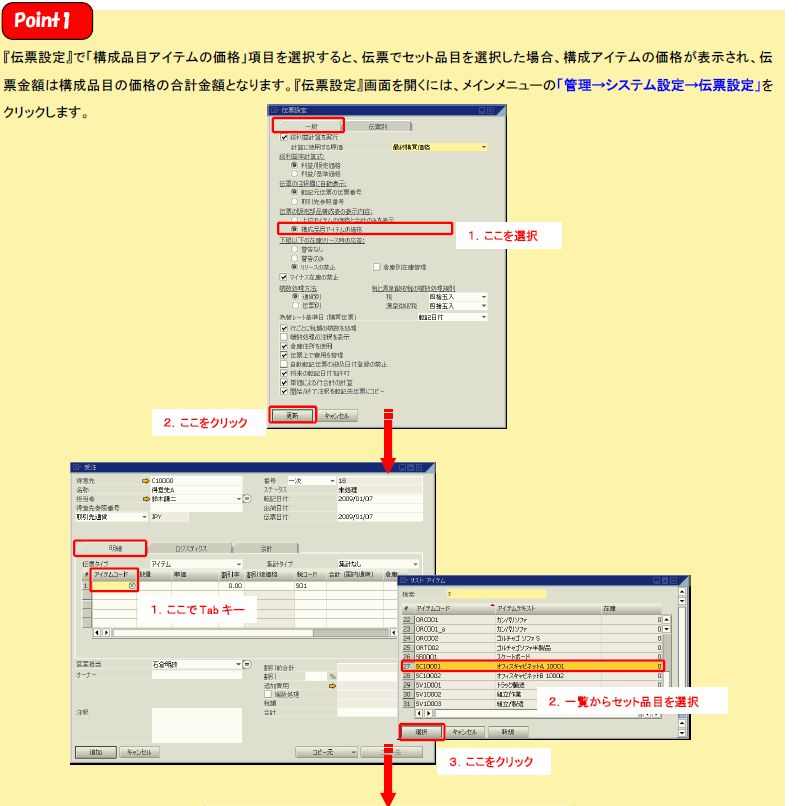Switch to ロジスティクス tab

tap(191, 548)
